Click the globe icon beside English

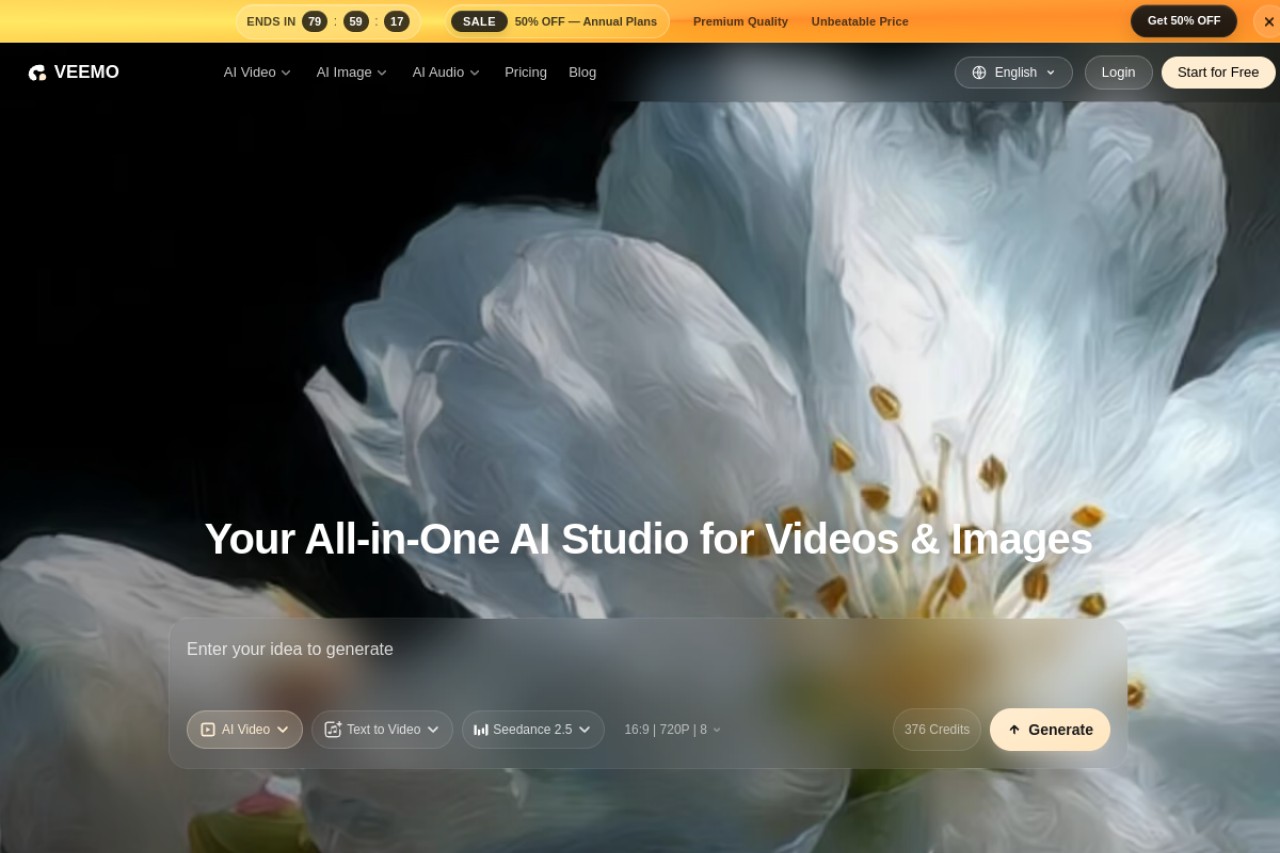click(979, 73)
